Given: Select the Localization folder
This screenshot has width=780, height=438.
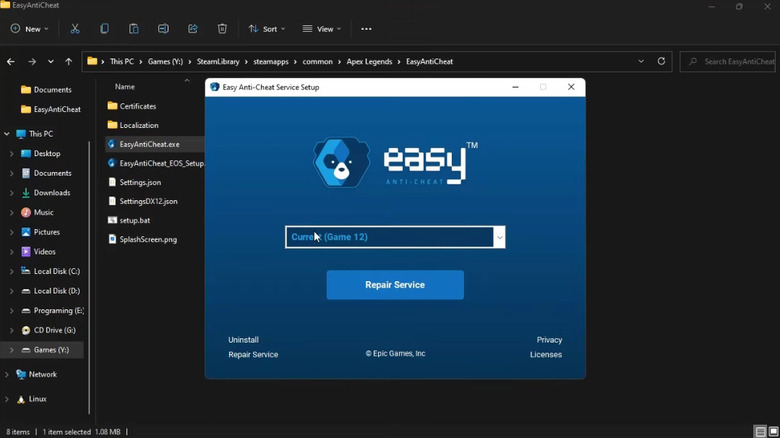Looking at the screenshot, I should [x=133, y=125].
